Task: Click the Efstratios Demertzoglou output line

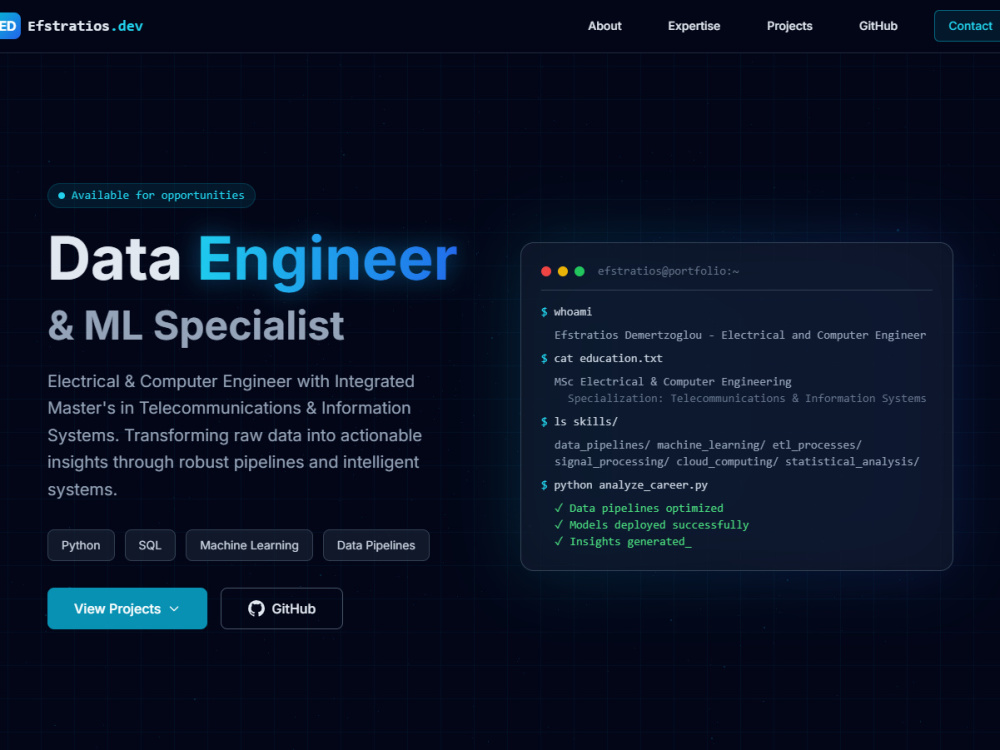Action: [x=740, y=335]
